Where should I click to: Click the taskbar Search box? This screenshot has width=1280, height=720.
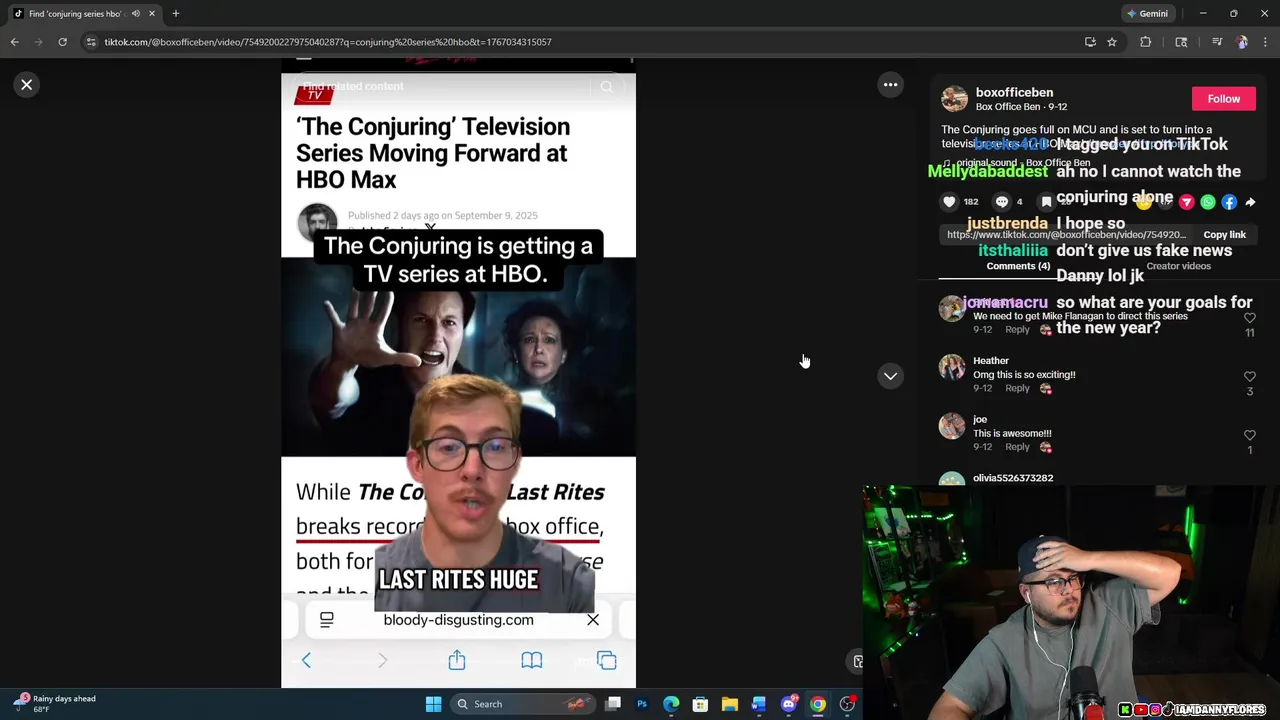coord(523,704)
